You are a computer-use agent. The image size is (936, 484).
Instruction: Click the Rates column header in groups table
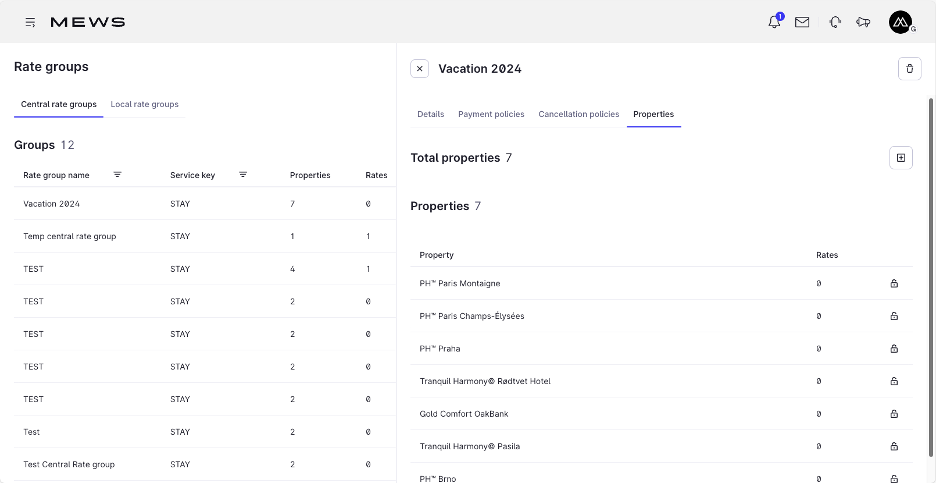[376, 175]
